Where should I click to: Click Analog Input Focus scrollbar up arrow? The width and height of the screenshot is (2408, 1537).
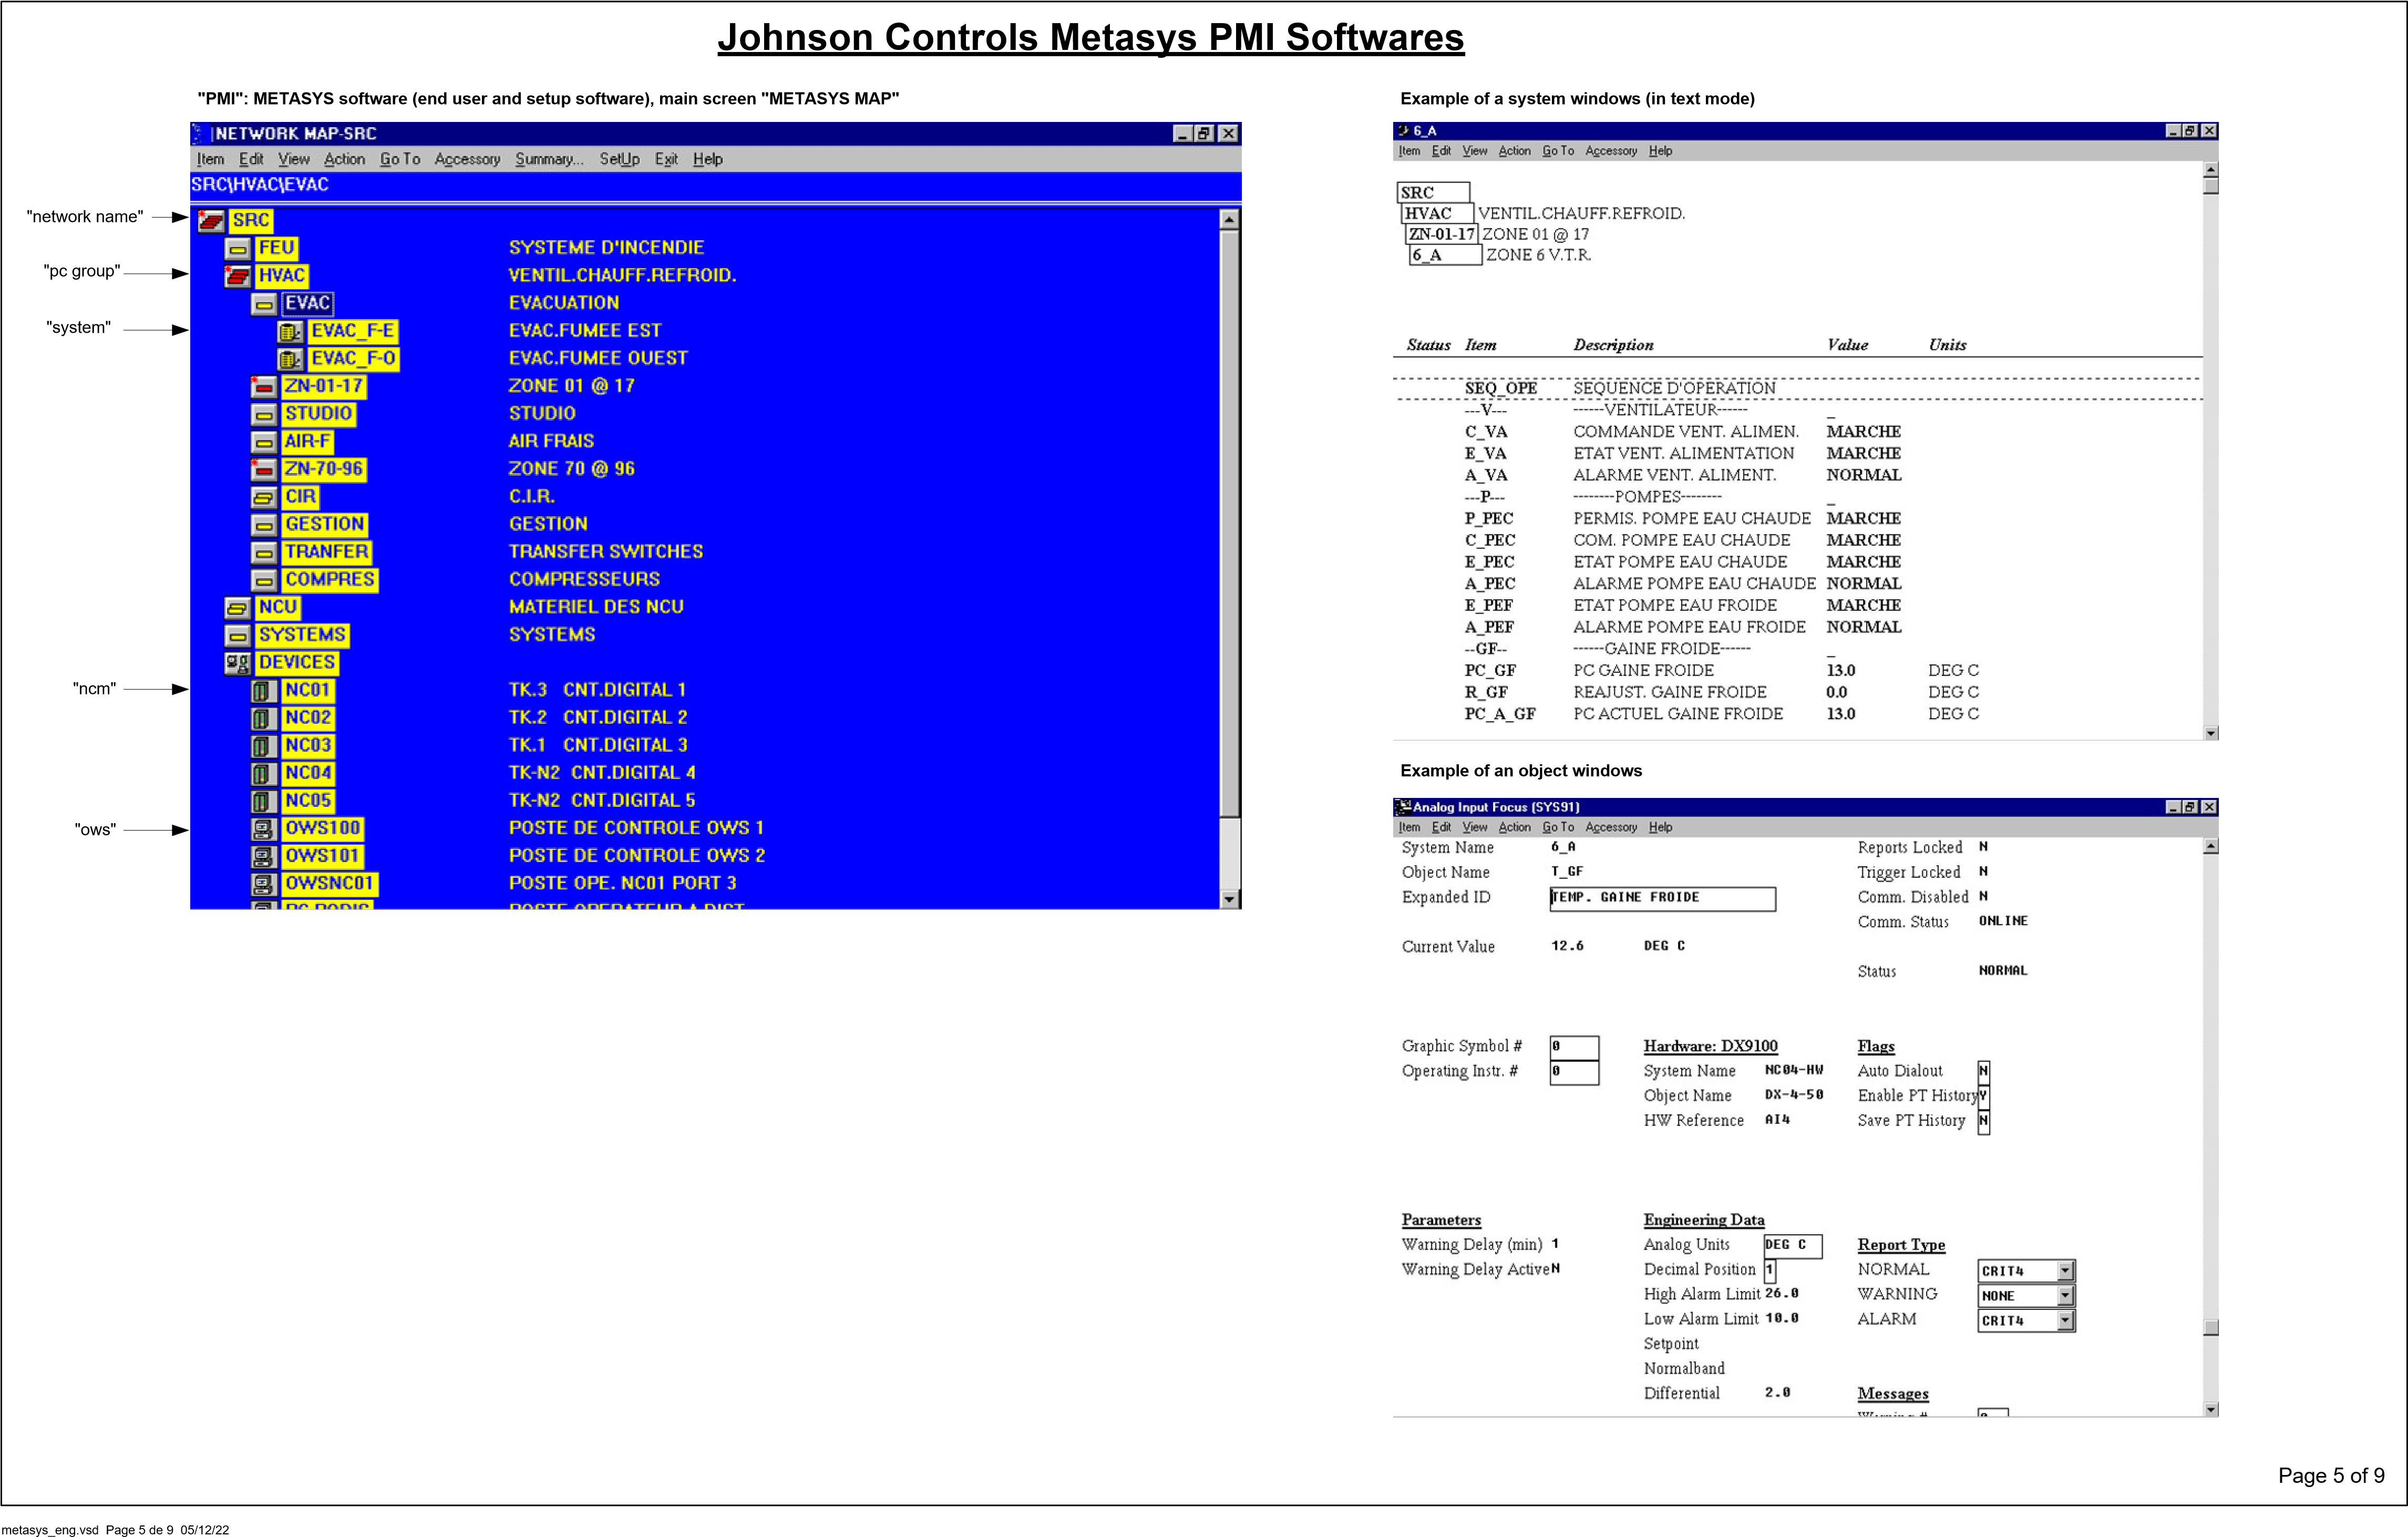(x=2211, y=846)
